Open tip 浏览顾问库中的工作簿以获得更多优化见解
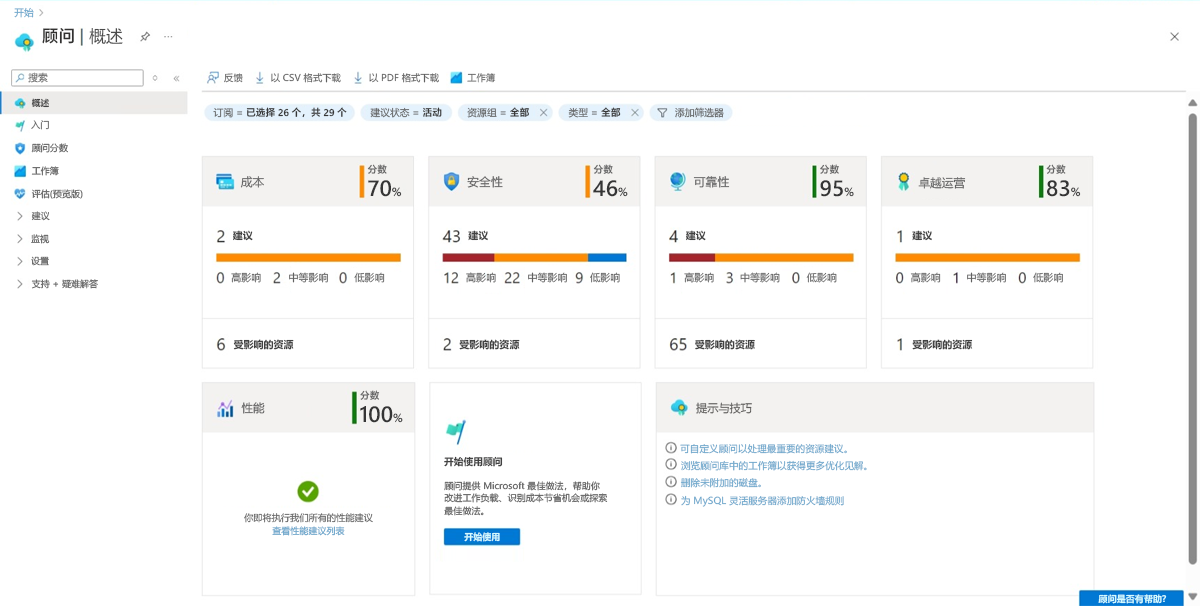This screenshot has width=1200, height=606. 774,466
